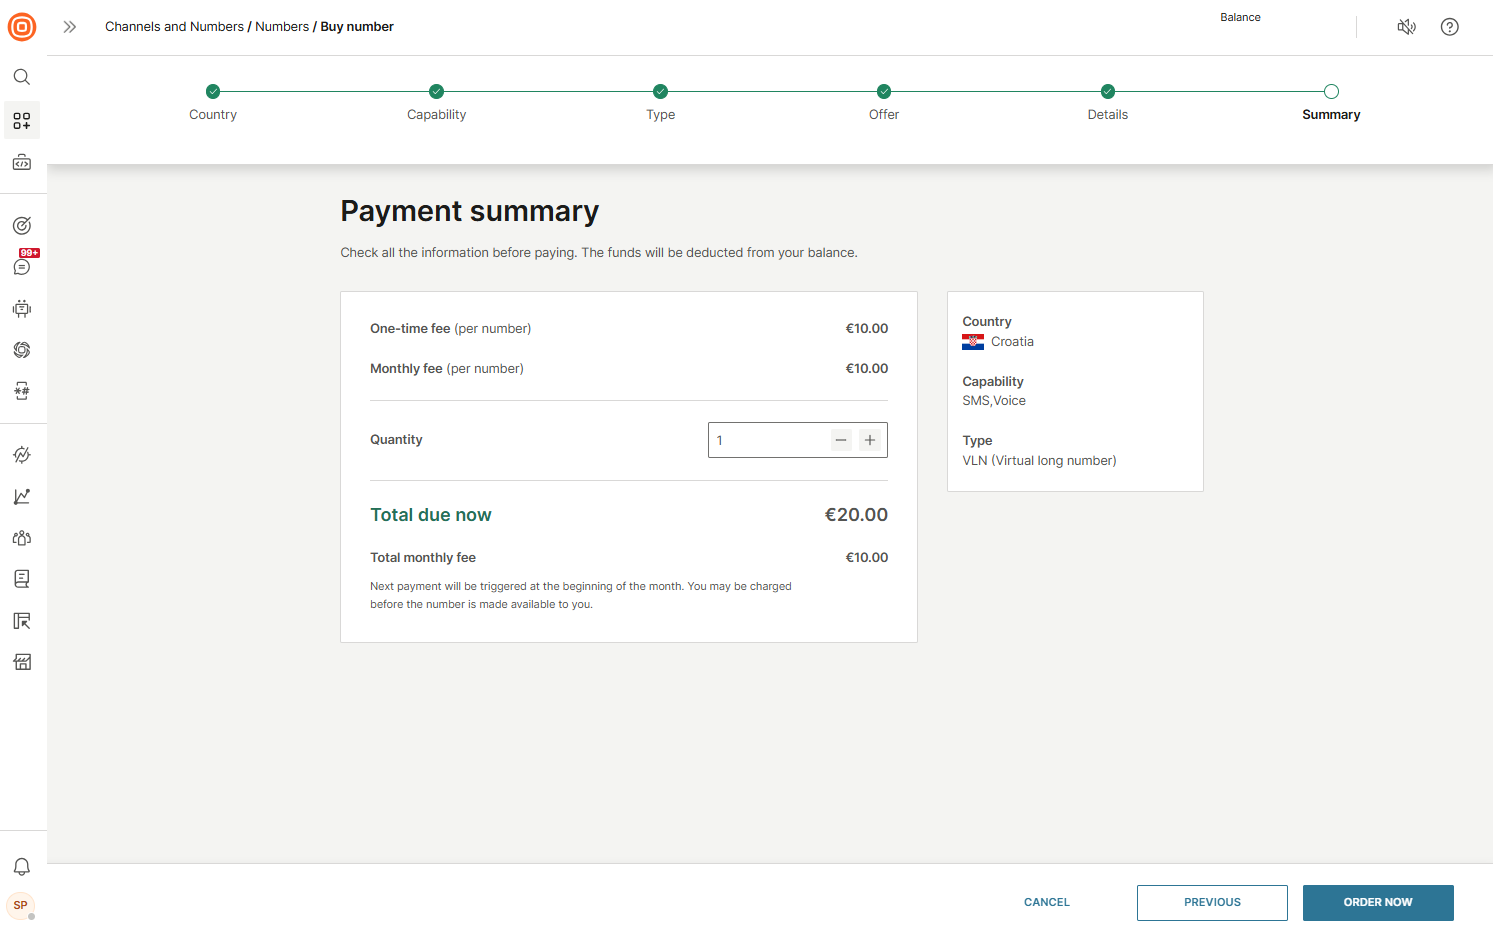This screenshot has height=940, width=1493.
Task: Click the help question mark icon
Action: click(x=1449, y=27)
